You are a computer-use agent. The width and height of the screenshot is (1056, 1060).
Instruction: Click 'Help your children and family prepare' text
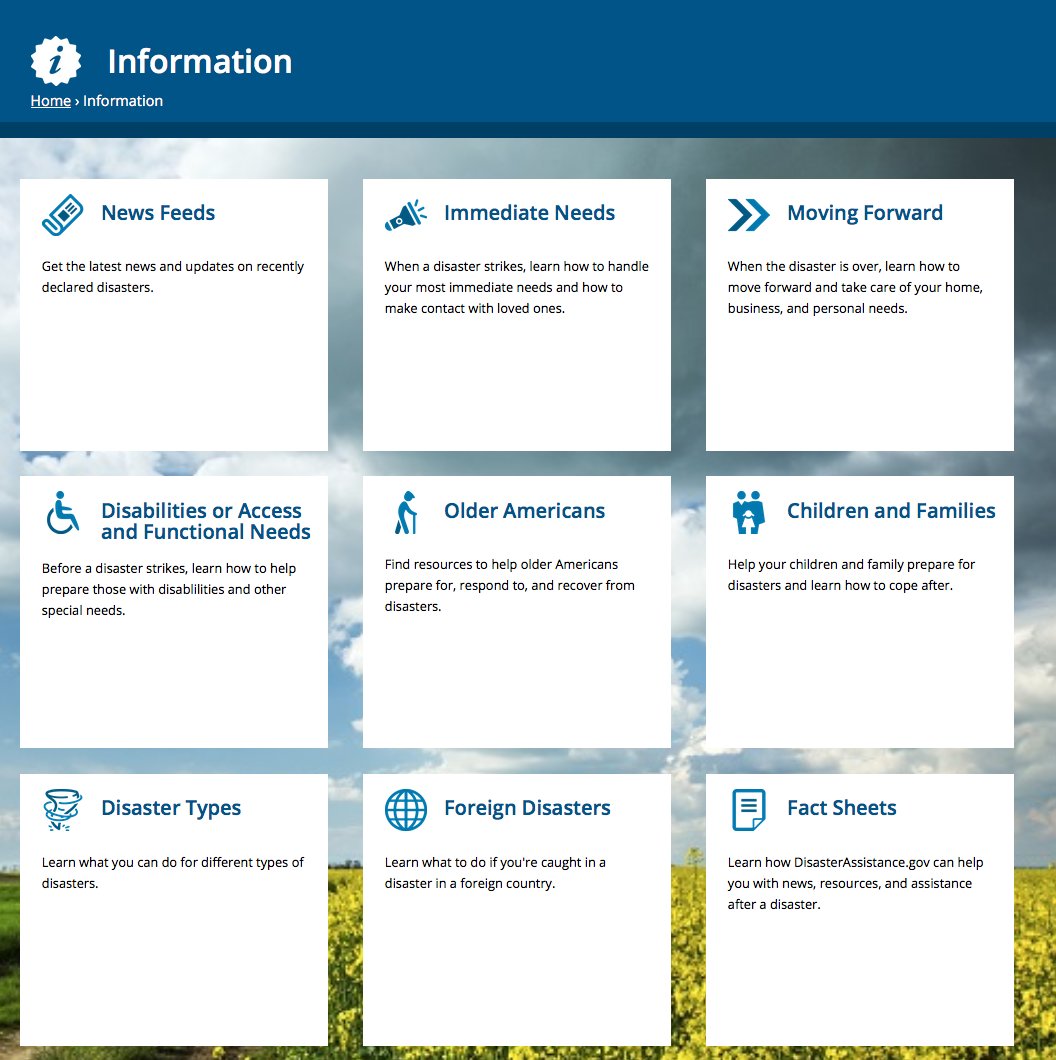coord(851,575)
